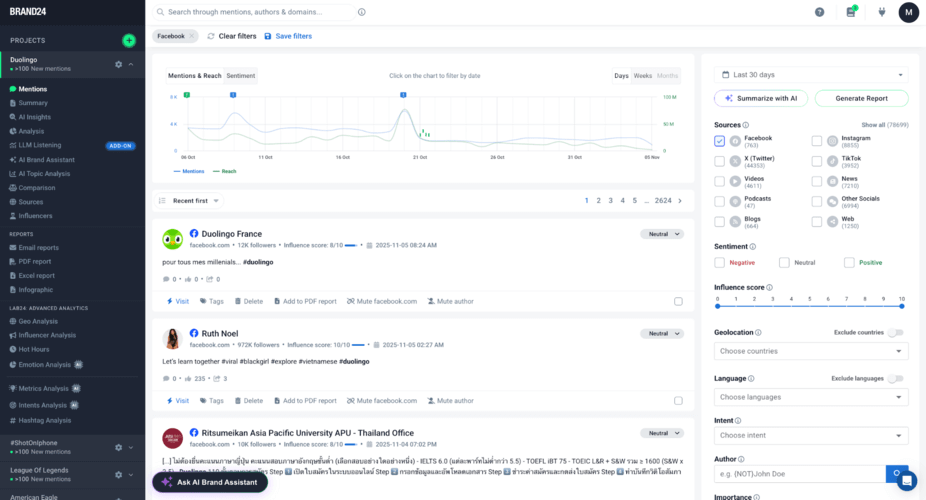Screen dimensions: 926x500
Task: Open Influencers in the sidebar
Action: tap(35, 216)
